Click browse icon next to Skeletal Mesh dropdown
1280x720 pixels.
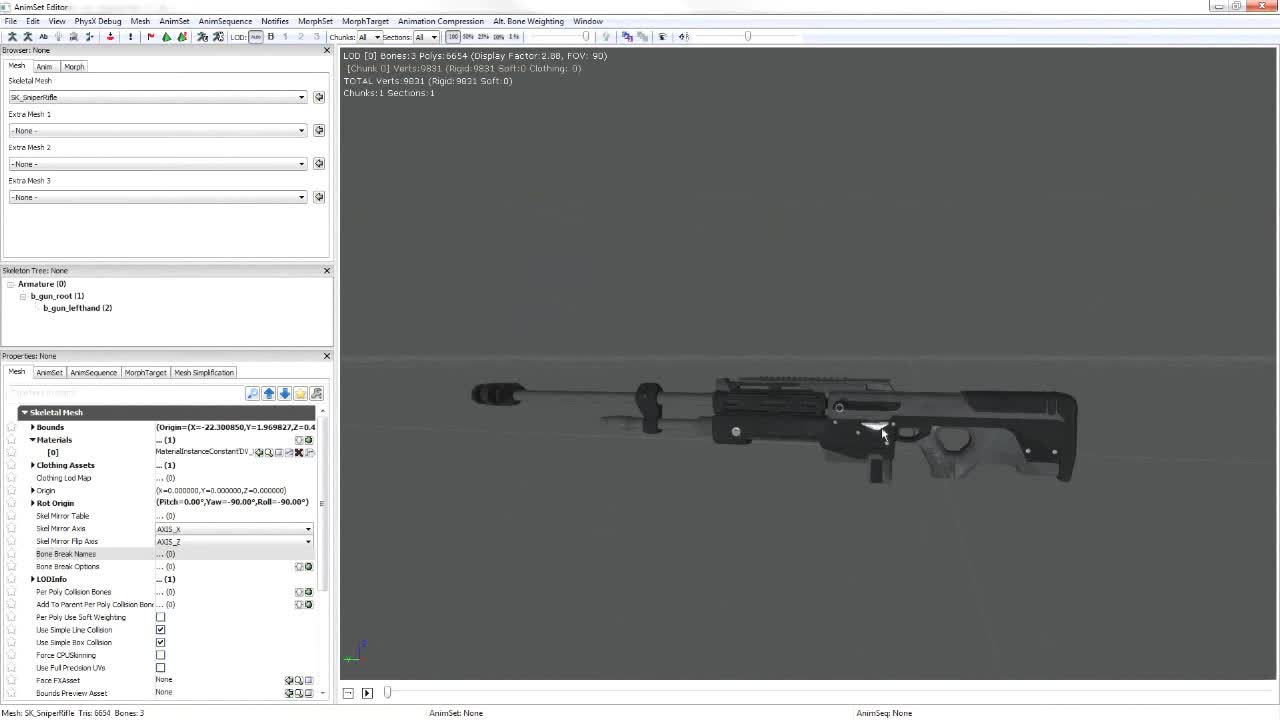(x=319, y=97)
